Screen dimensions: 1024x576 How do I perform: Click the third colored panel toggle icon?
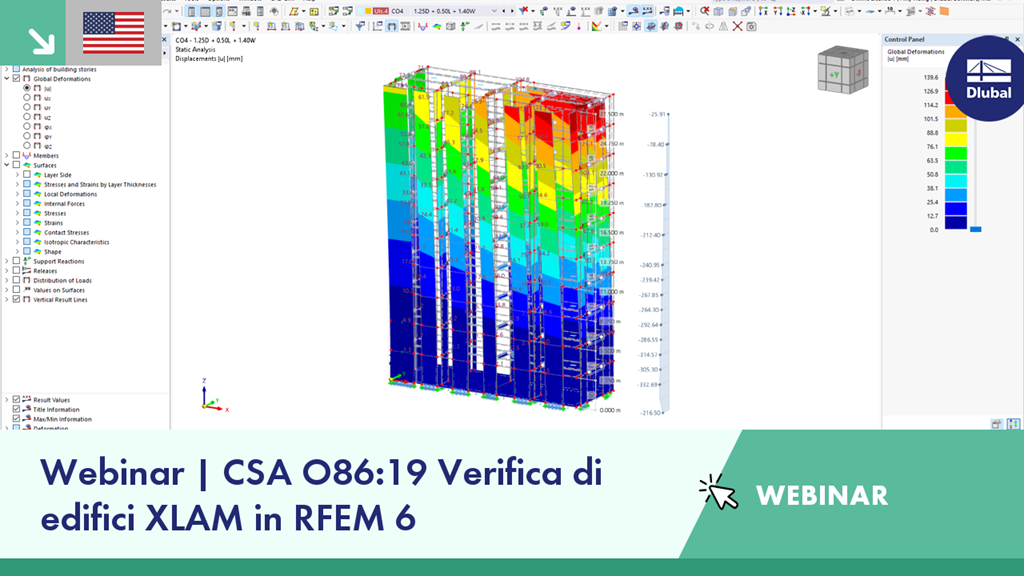[219, 11]
